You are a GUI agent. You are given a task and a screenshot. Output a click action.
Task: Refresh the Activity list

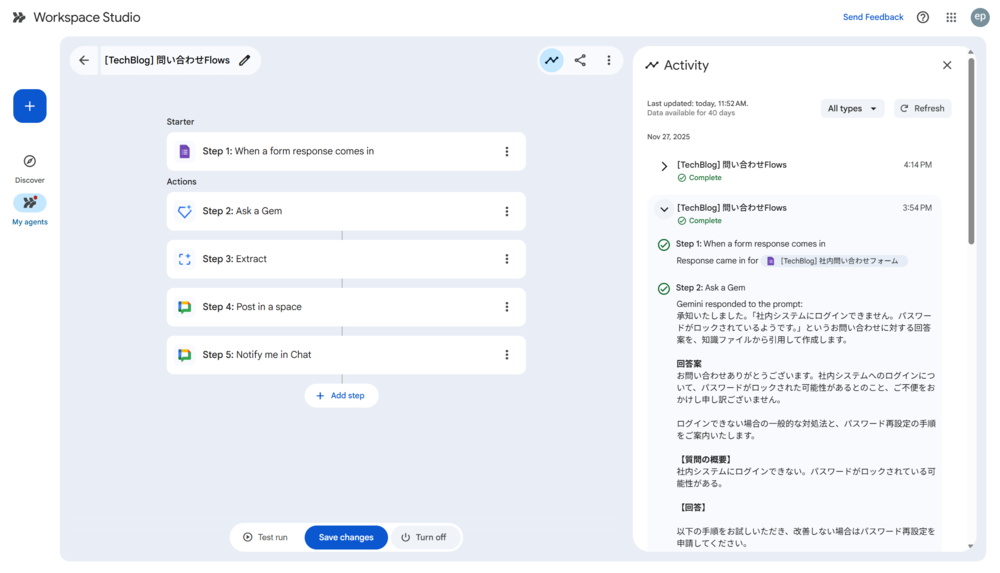pos(922,109)
